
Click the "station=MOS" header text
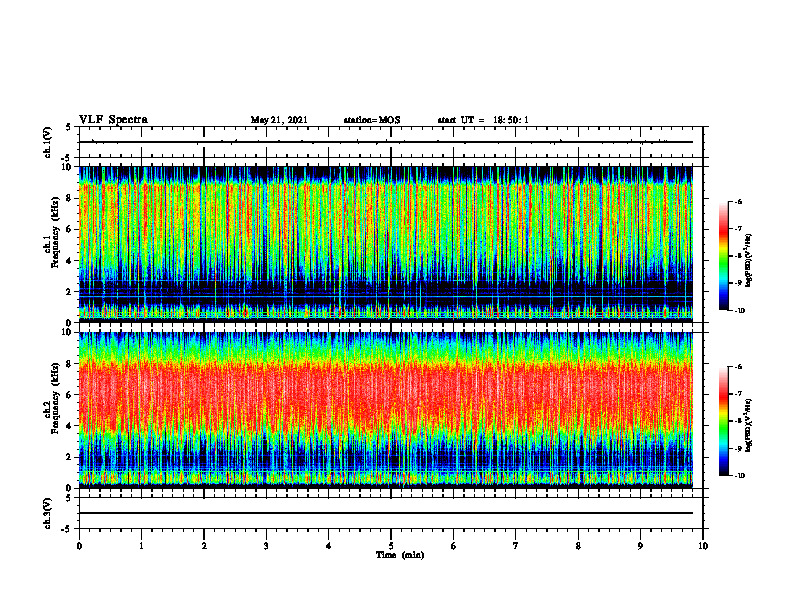pyautogui.click(x=372, y=120)
